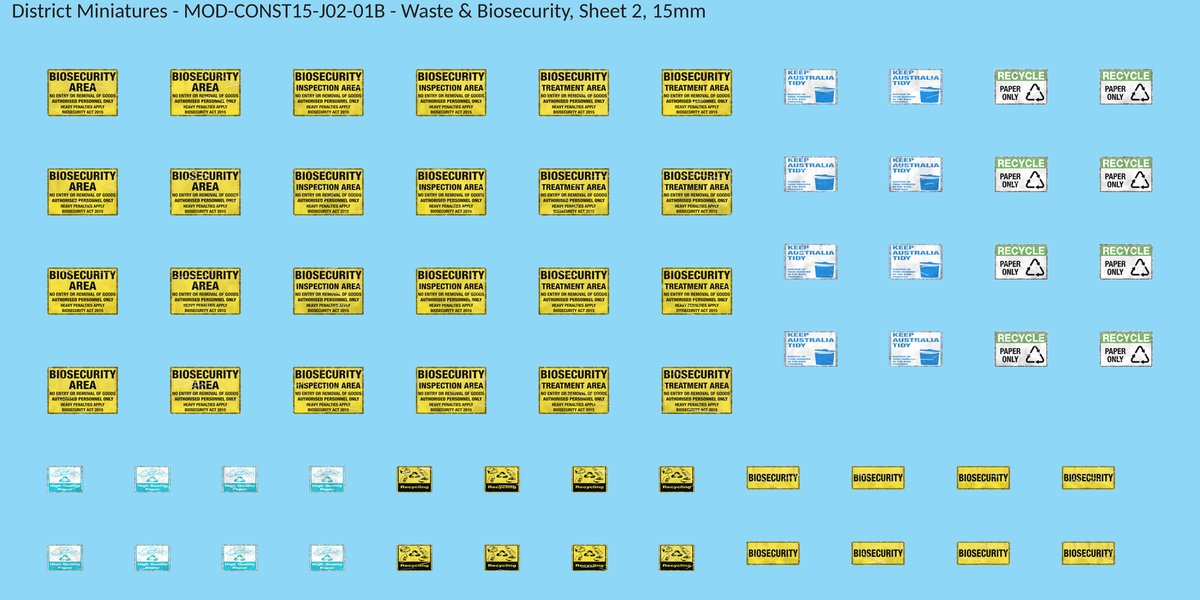Select first yellow Recycling sign, bottom row
The image size is (1200, 600).
[415, 558]
